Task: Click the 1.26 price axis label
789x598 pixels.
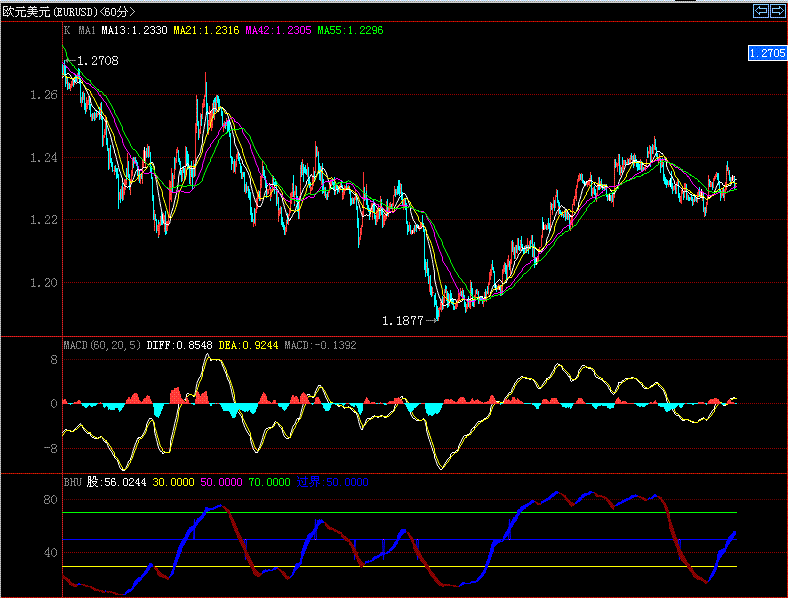Action: click(x=44, y=95)
